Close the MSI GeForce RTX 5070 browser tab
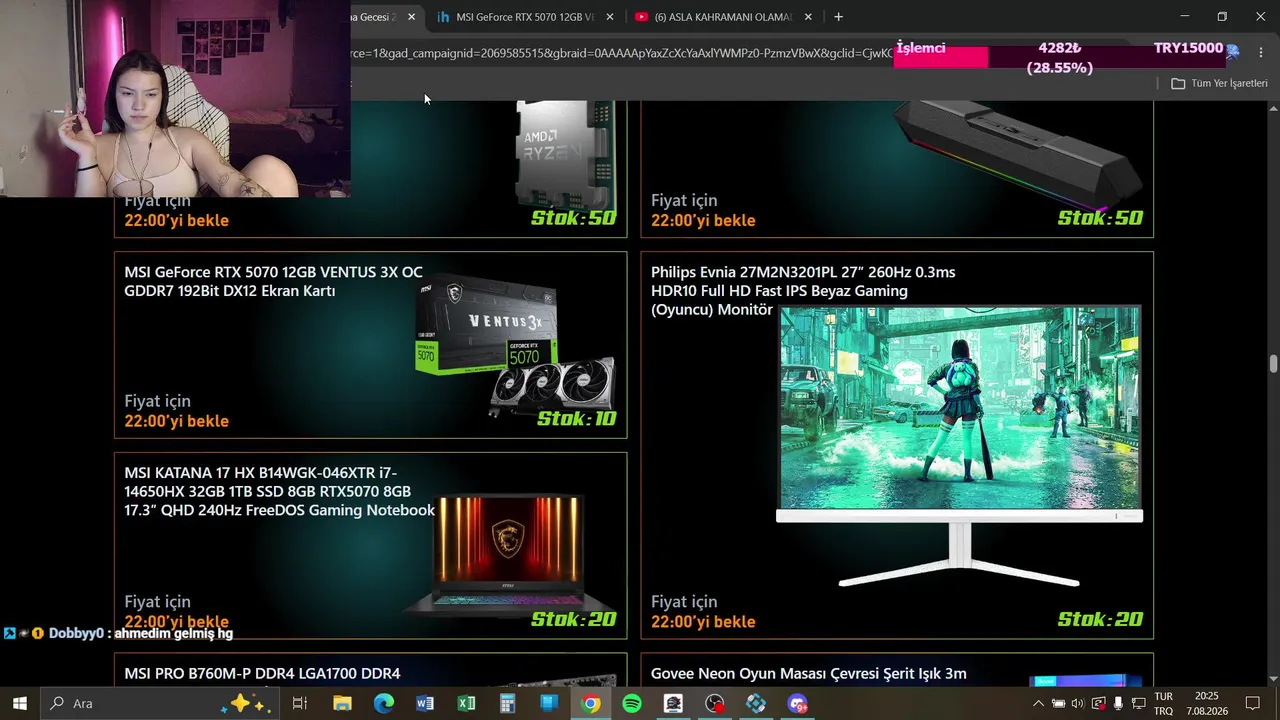Image resolution: width=1280 pixels, height=720 pixels. (610, 17)
